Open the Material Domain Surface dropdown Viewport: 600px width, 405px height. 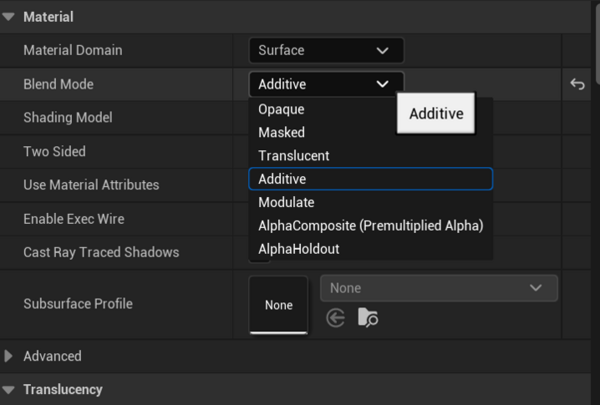(326, 50)
